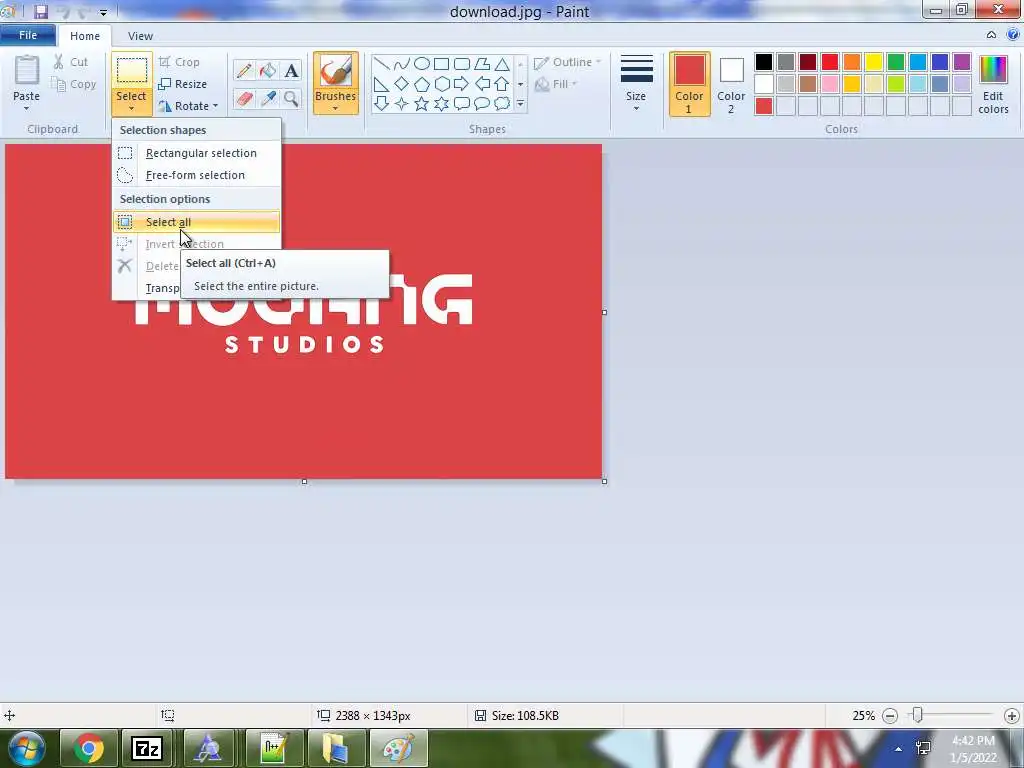Choose the Right arrow shape
Image resolution: width=1024 pixels, height=768 pixels.
[462, 84]
